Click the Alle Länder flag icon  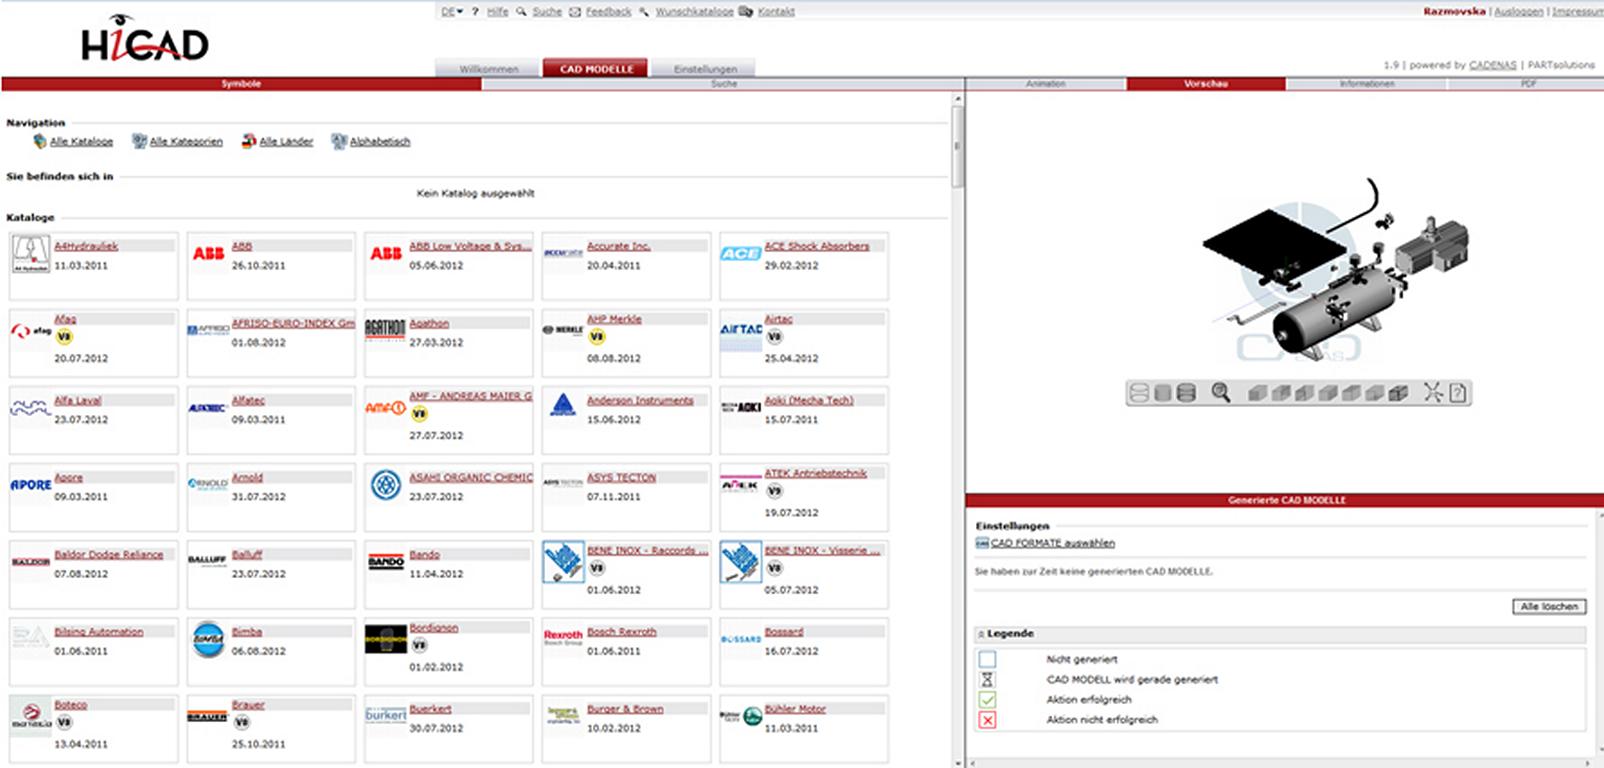pos(249,141)
